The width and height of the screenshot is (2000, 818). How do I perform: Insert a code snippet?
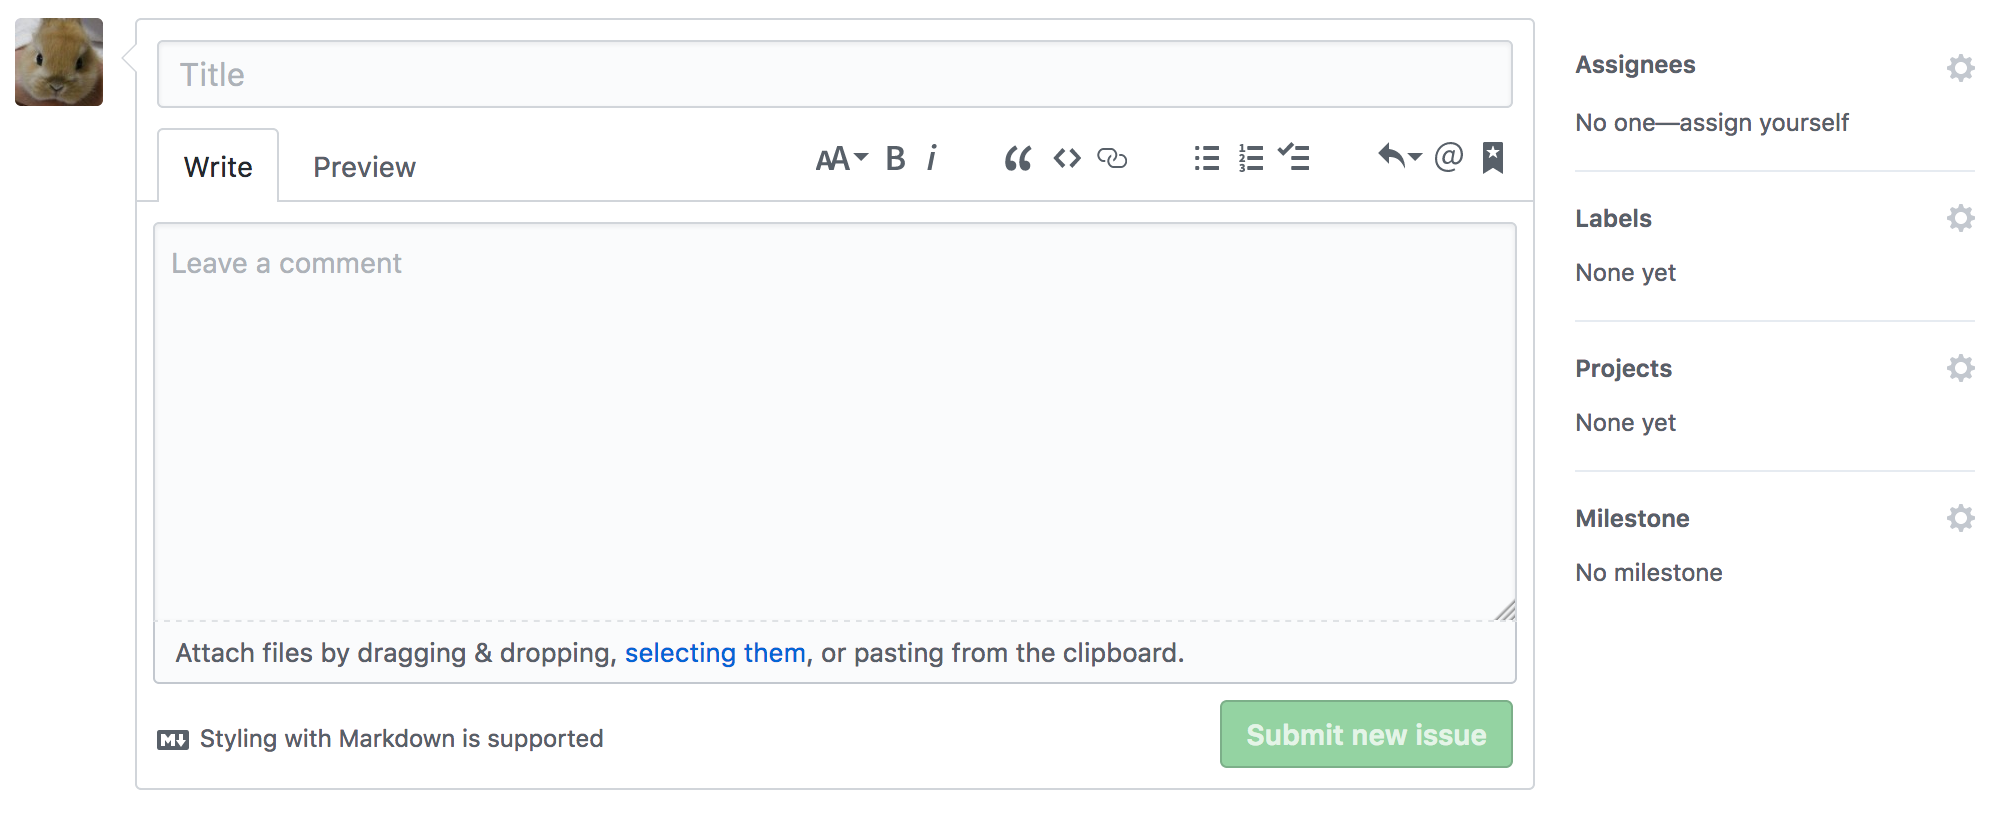(1066, 158)
